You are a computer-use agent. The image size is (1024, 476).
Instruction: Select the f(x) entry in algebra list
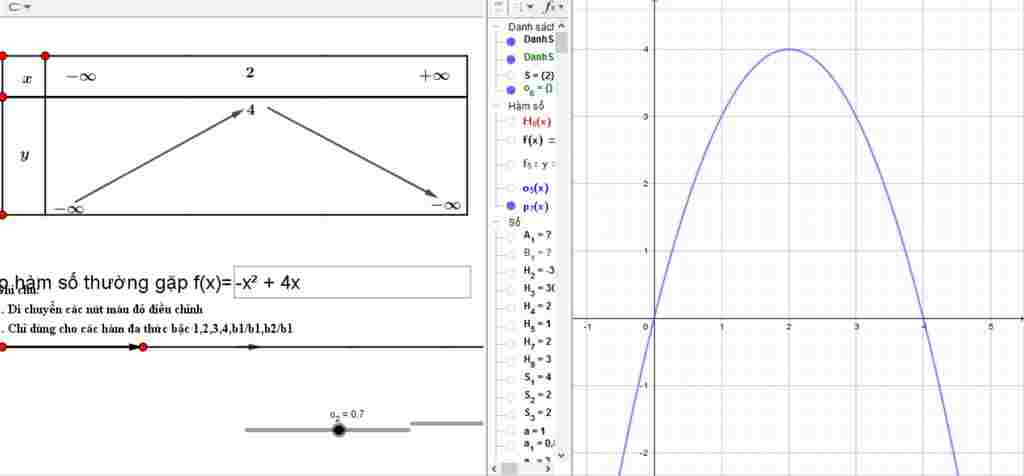(538, 141)
